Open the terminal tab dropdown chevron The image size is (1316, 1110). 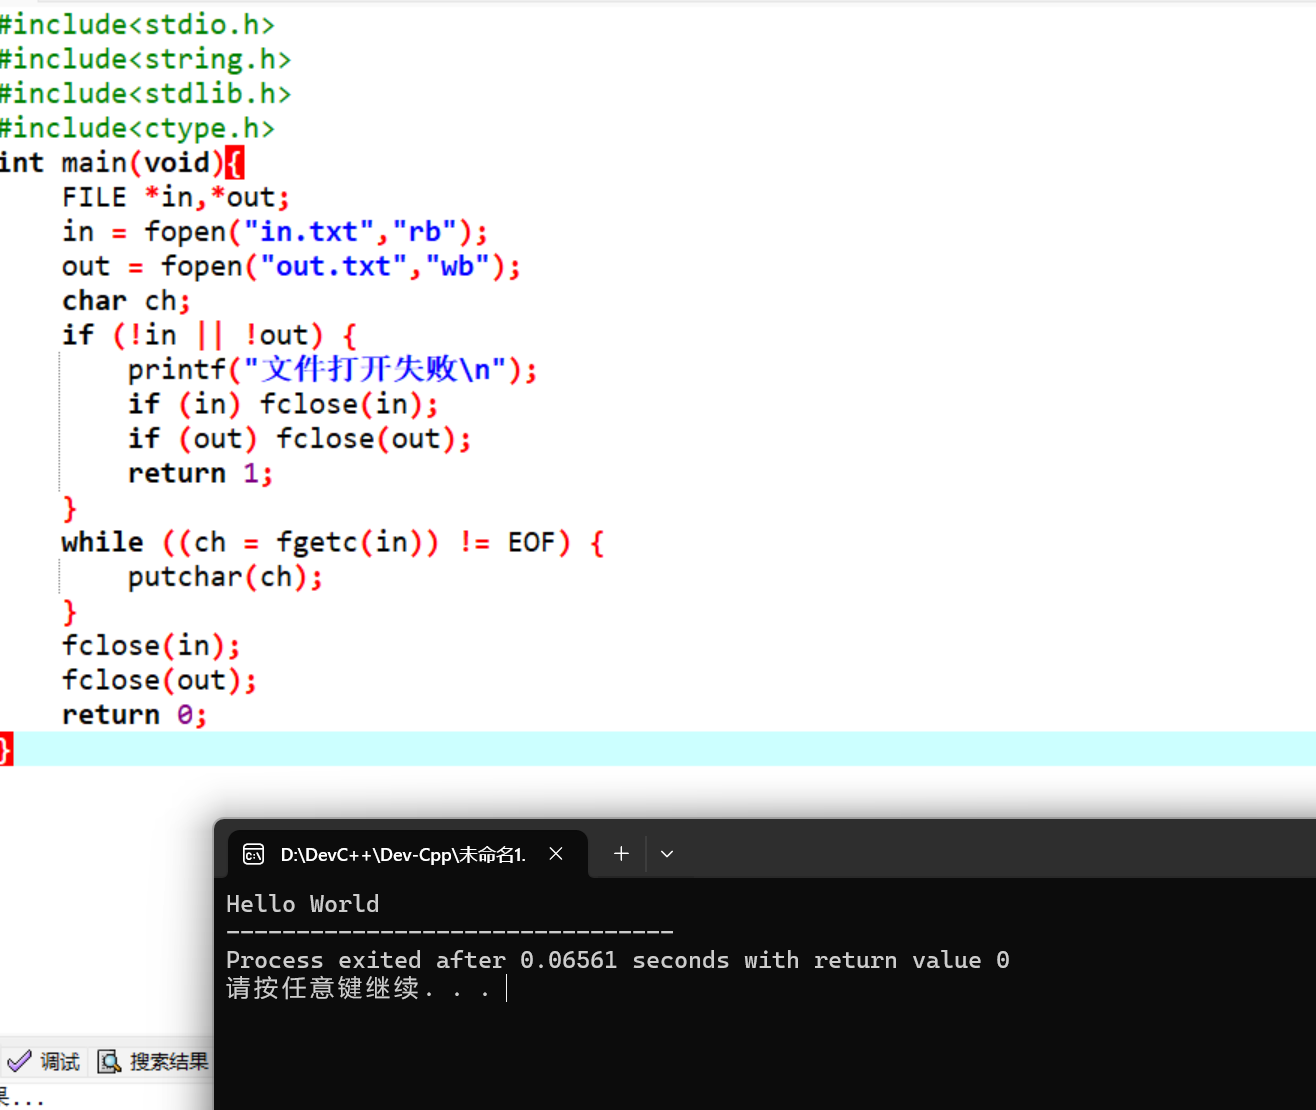[x=666, y=854]
